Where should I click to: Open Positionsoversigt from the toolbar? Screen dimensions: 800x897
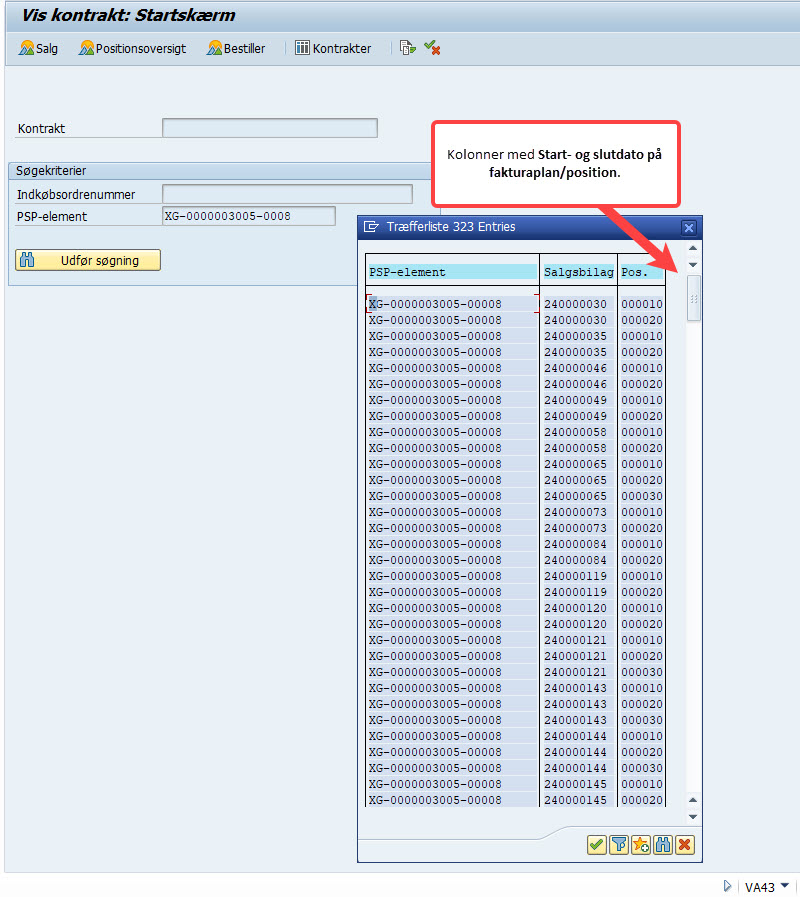tap(132, 48)
